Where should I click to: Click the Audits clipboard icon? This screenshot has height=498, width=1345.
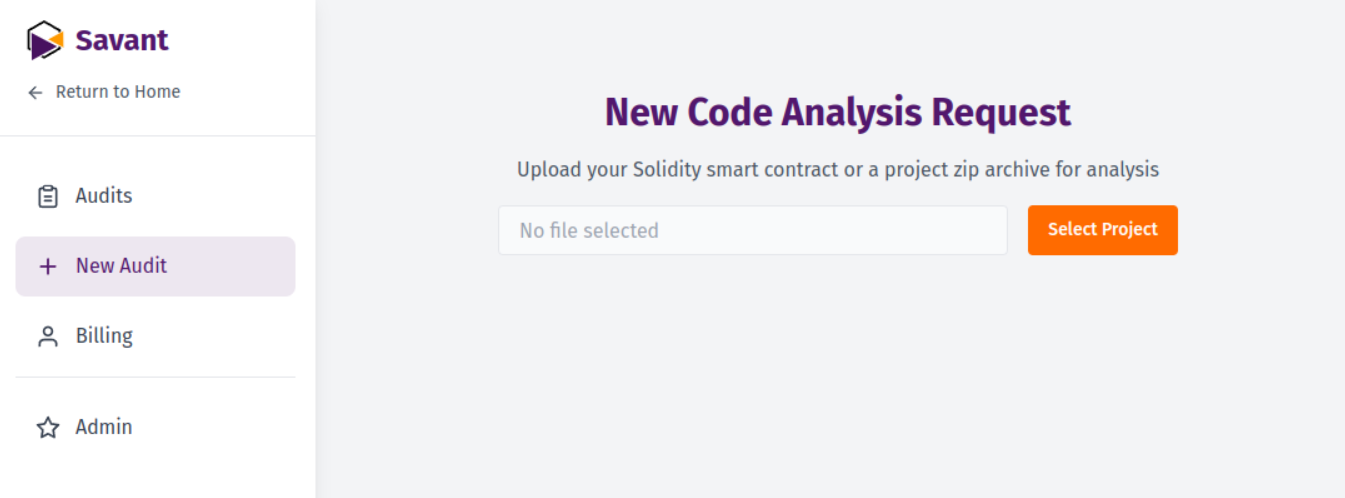point(47,197)
